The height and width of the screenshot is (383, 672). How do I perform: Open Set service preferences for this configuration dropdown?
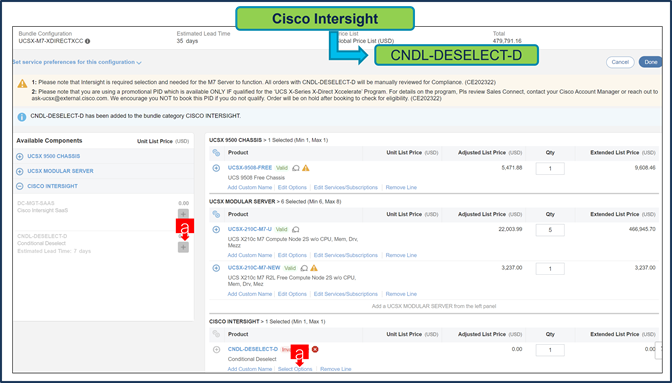[78, 62]
